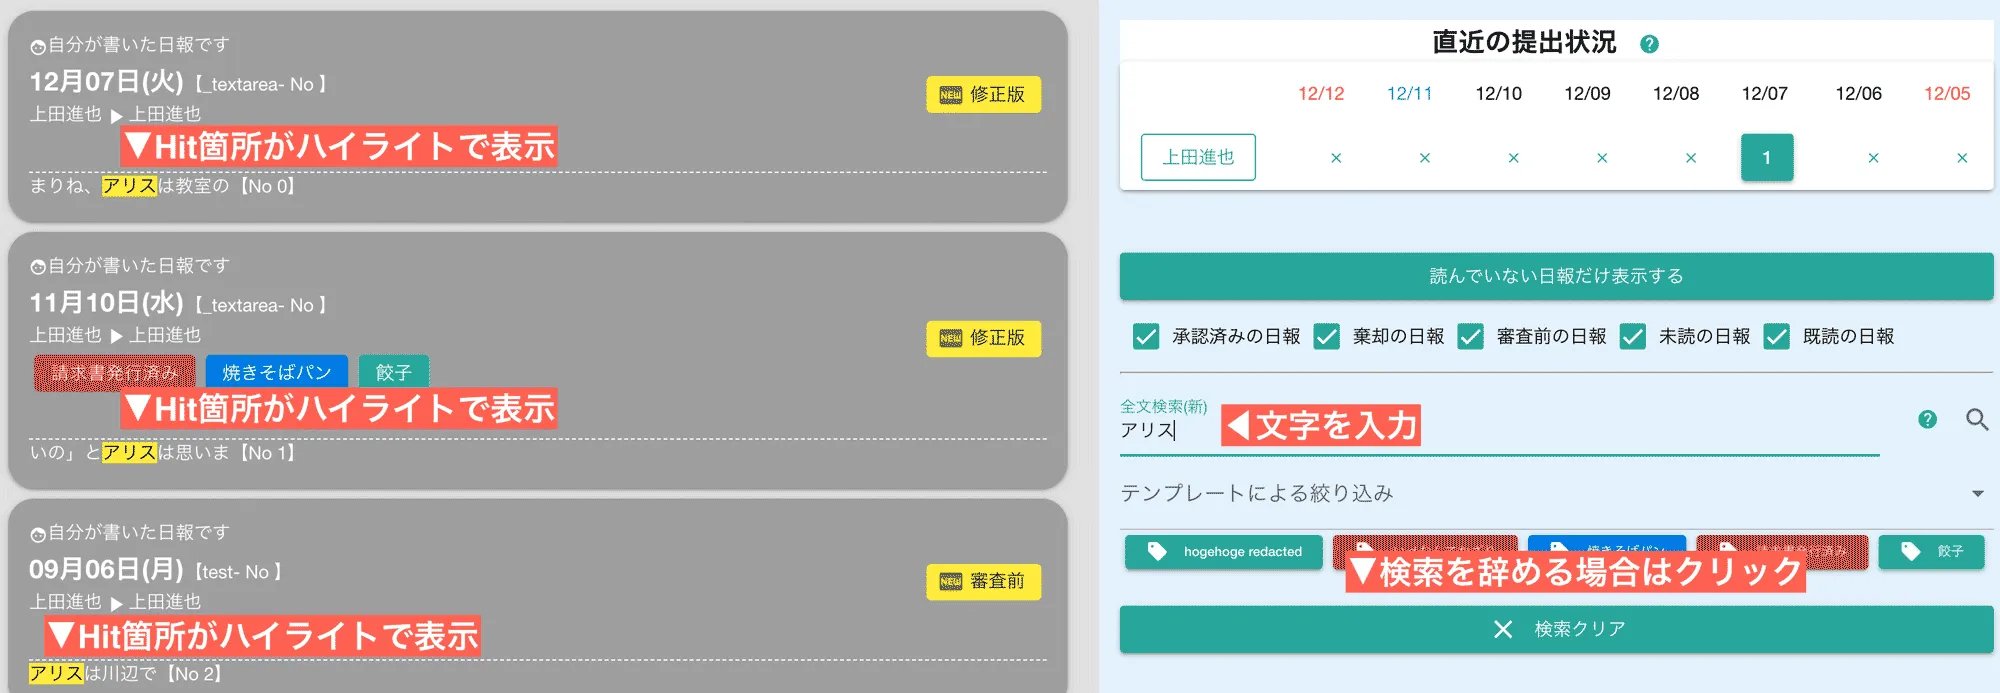Open the 12月07日(火) report title
The width and height of the screenshot is (2000, 693).
click(x=106, y=82)
